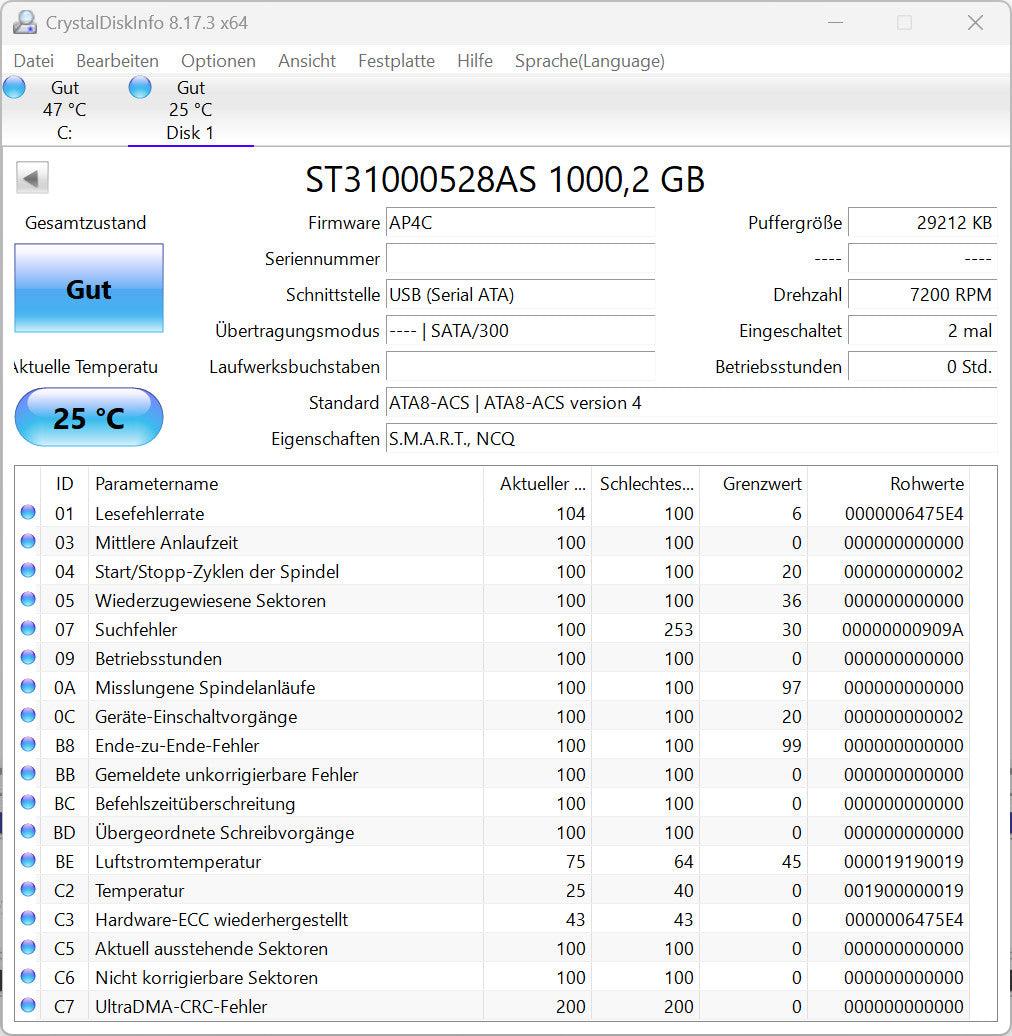Click the Parametername column header
The image size is (1012, 1036).
coord(156,484)
